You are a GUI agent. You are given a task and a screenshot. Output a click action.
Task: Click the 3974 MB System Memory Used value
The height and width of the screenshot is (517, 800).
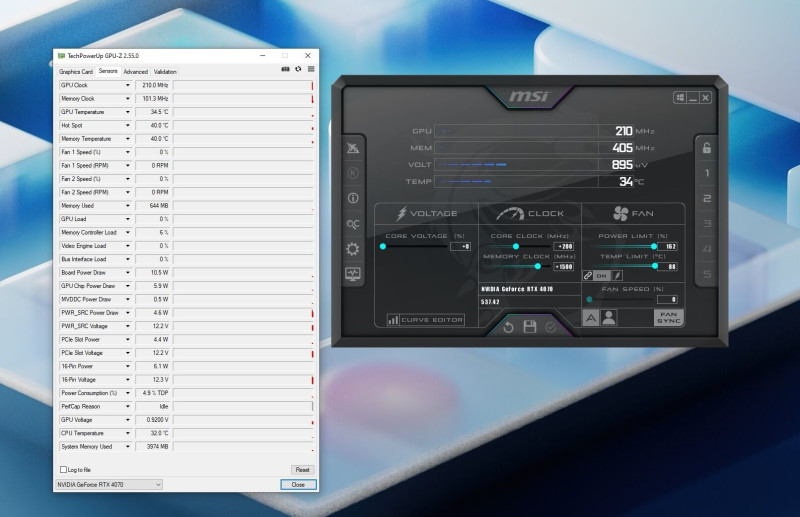point(153,447)
